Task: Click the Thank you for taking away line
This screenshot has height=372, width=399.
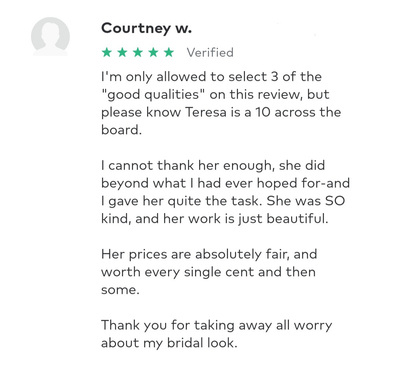Action: 217,325
